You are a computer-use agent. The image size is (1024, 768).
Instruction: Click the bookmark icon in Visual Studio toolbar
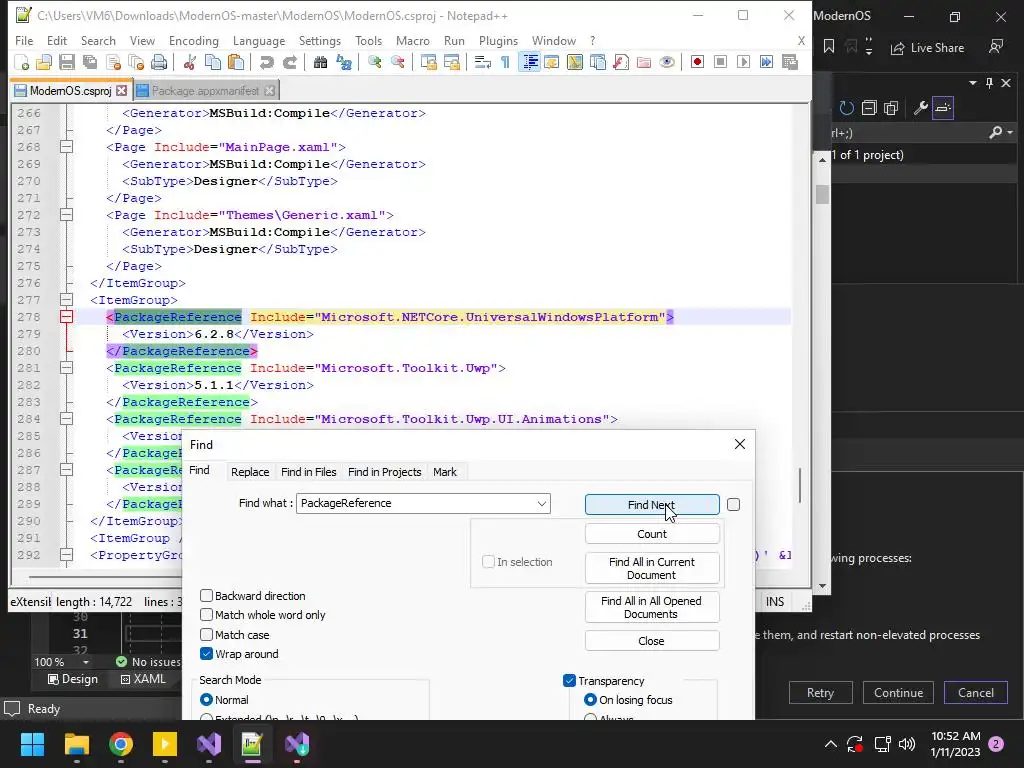click(829, 46)
